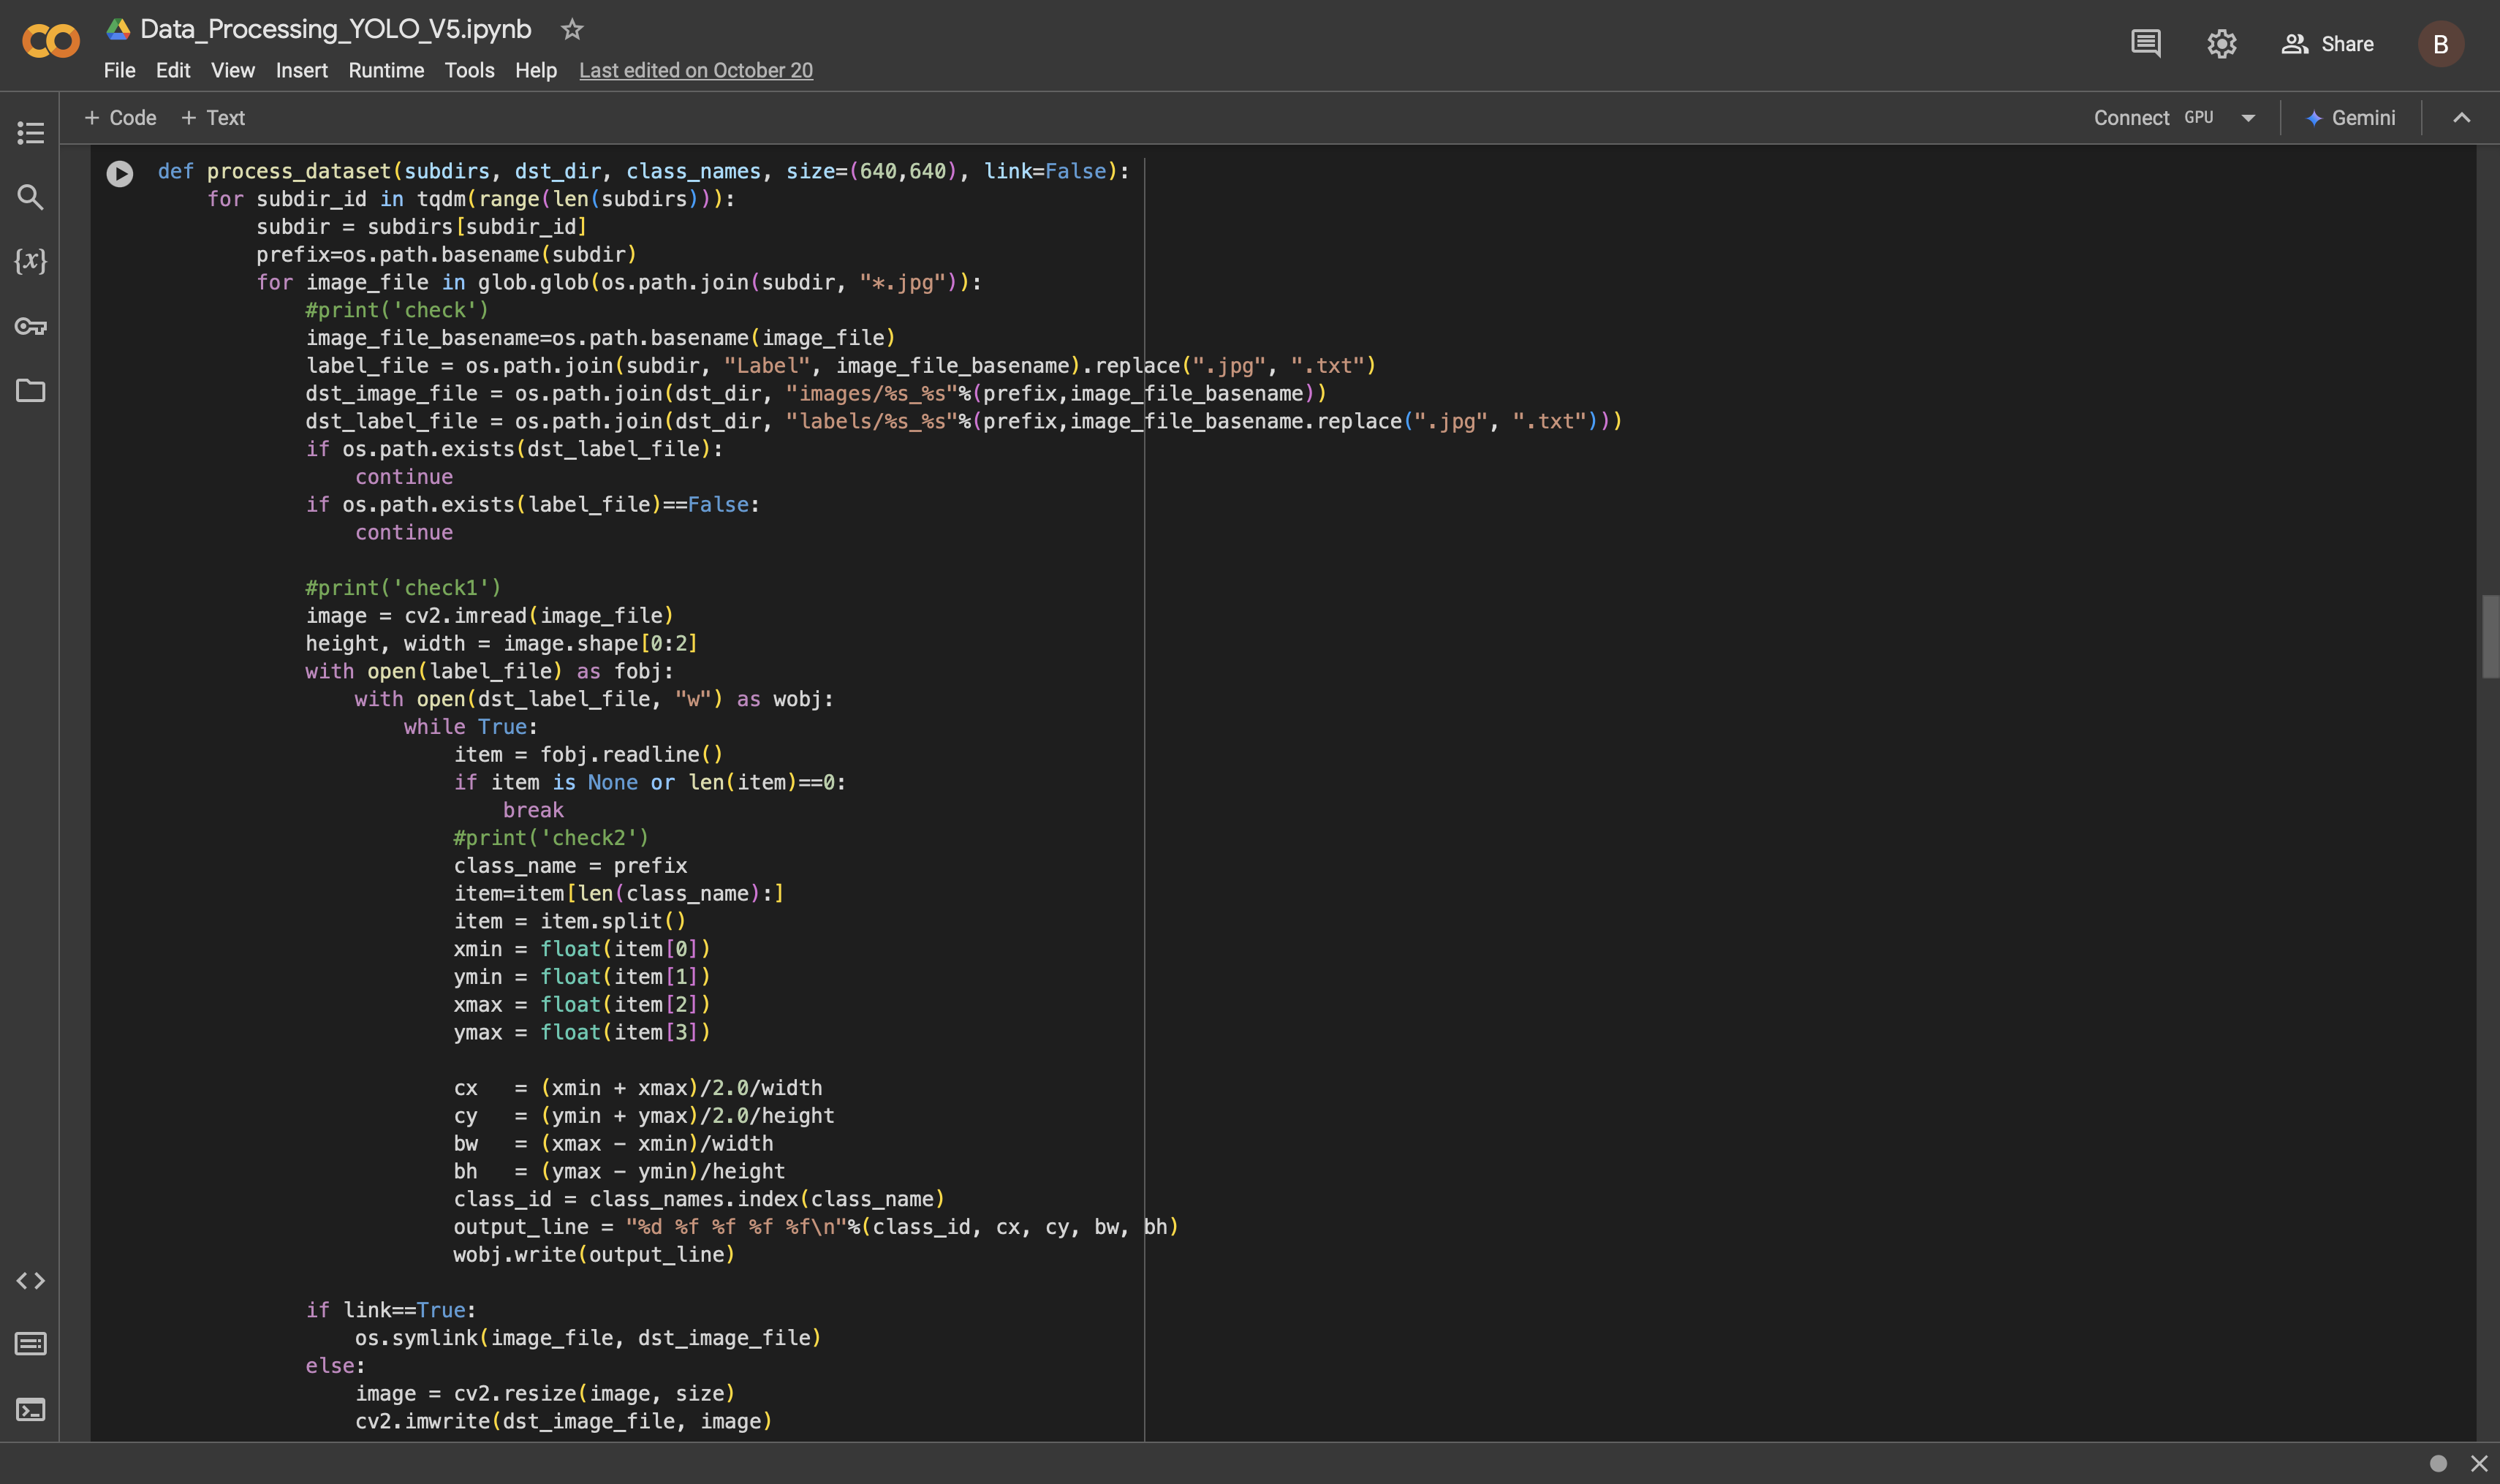Open the Insert menu
This screenshot has height=1484, width=2500.
[301, 70]
